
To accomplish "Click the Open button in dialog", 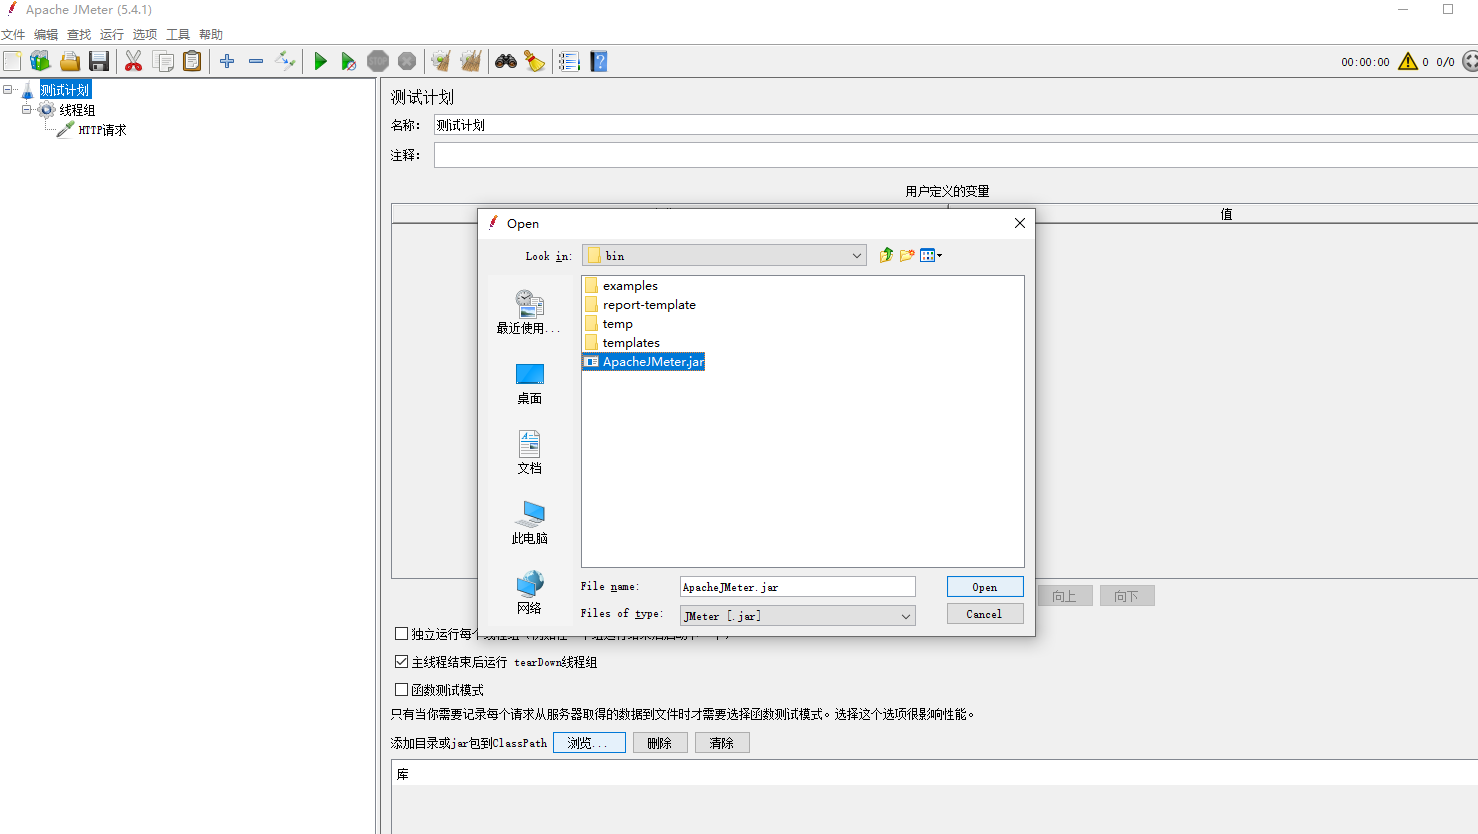I will (985, 587).
